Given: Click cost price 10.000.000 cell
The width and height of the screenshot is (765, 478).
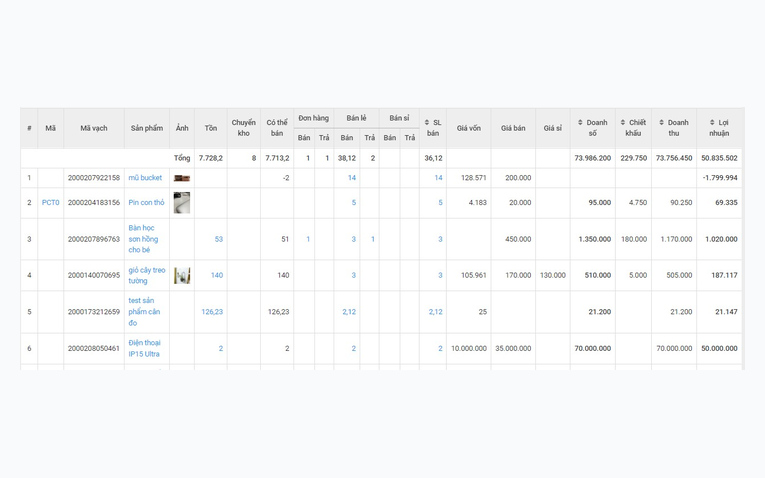Looking at the screenshot, I should [469, 348].
